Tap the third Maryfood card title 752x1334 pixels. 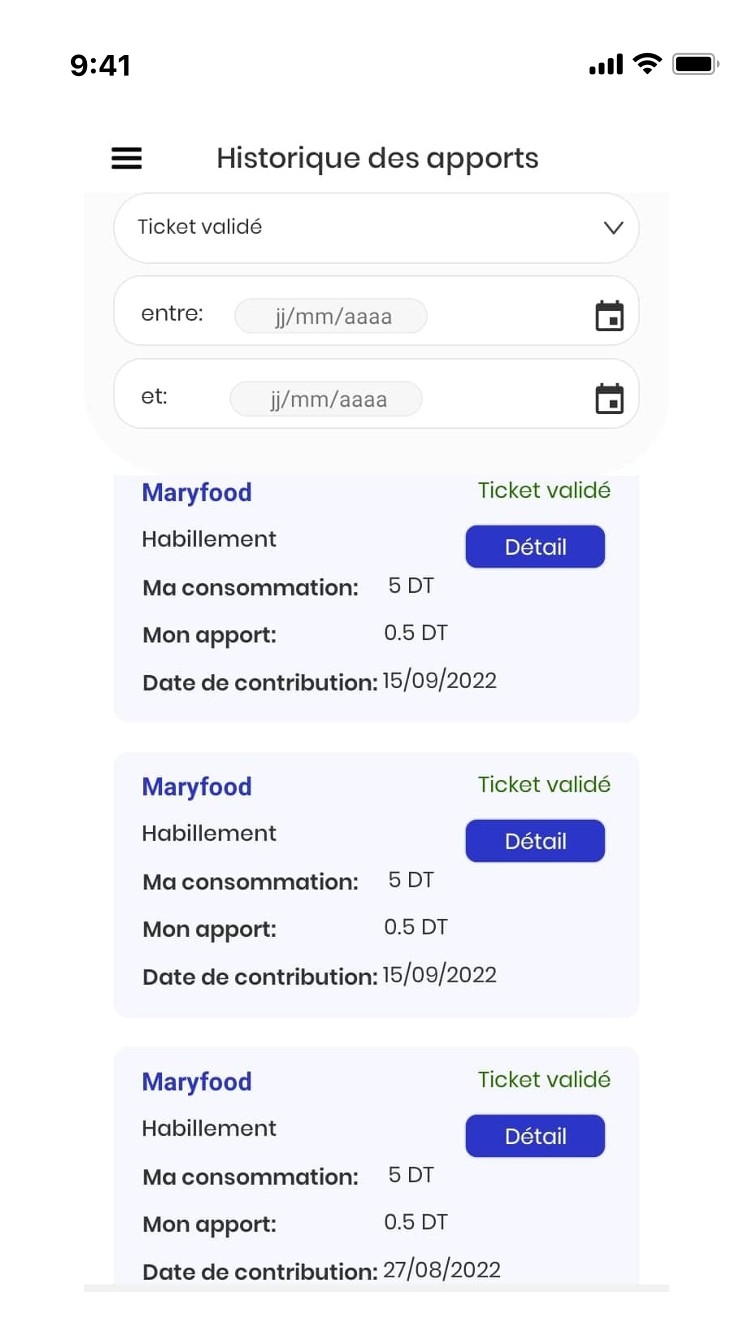tap(197, 1082)
